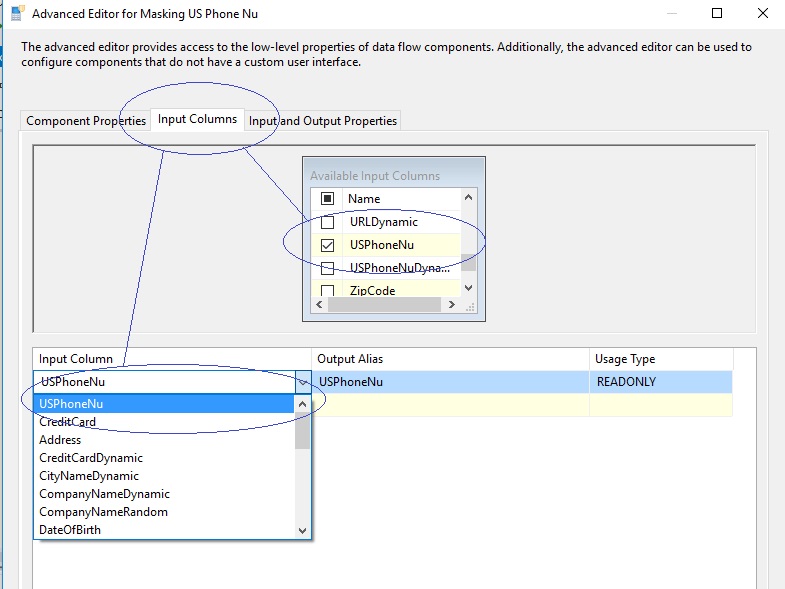Choose CreditCardDynamic from the dropdown list
This screenshot has width=785, height=589.
click(x=164, y=458)
